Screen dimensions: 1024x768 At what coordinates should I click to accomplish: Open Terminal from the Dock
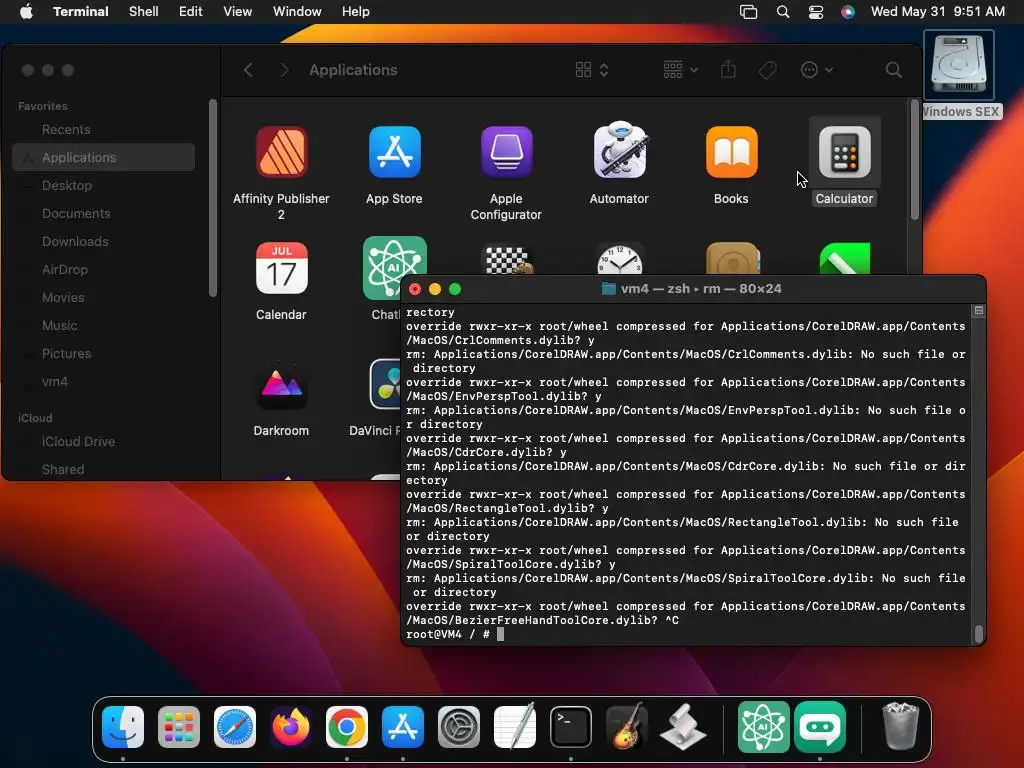(x=571, y=727)
